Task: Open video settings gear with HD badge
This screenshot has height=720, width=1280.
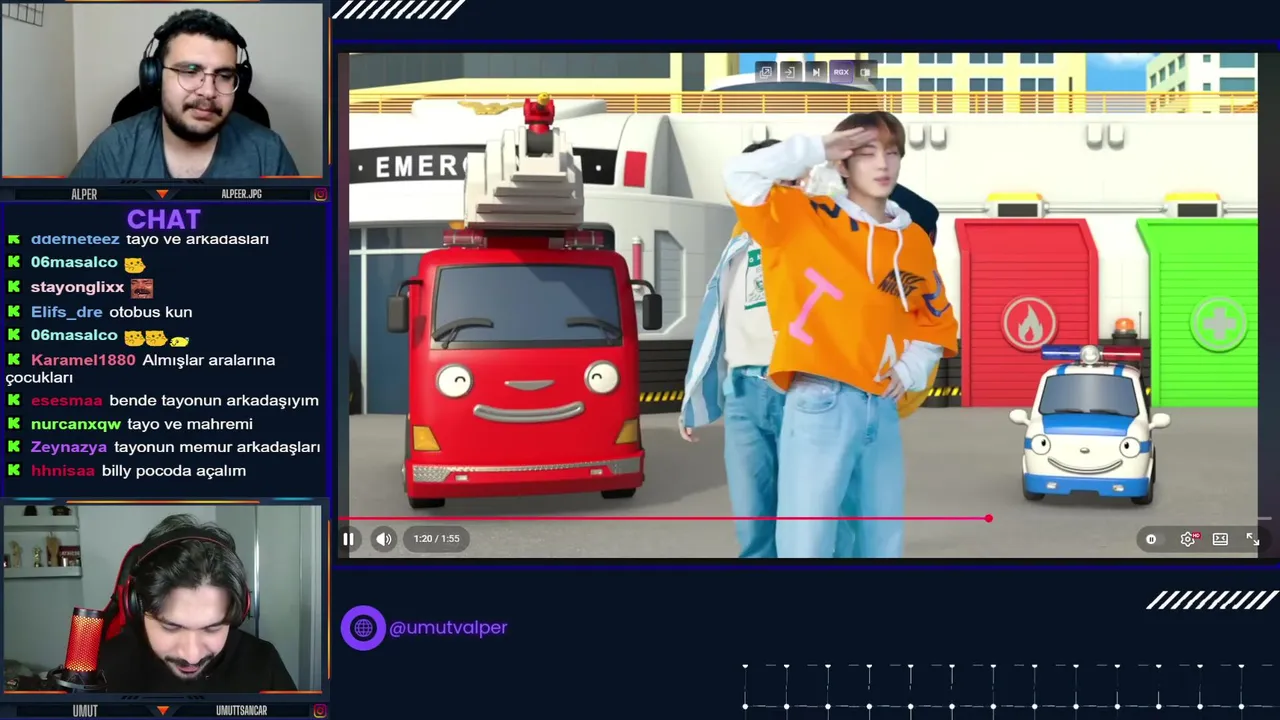Action: coord(1188,539)
